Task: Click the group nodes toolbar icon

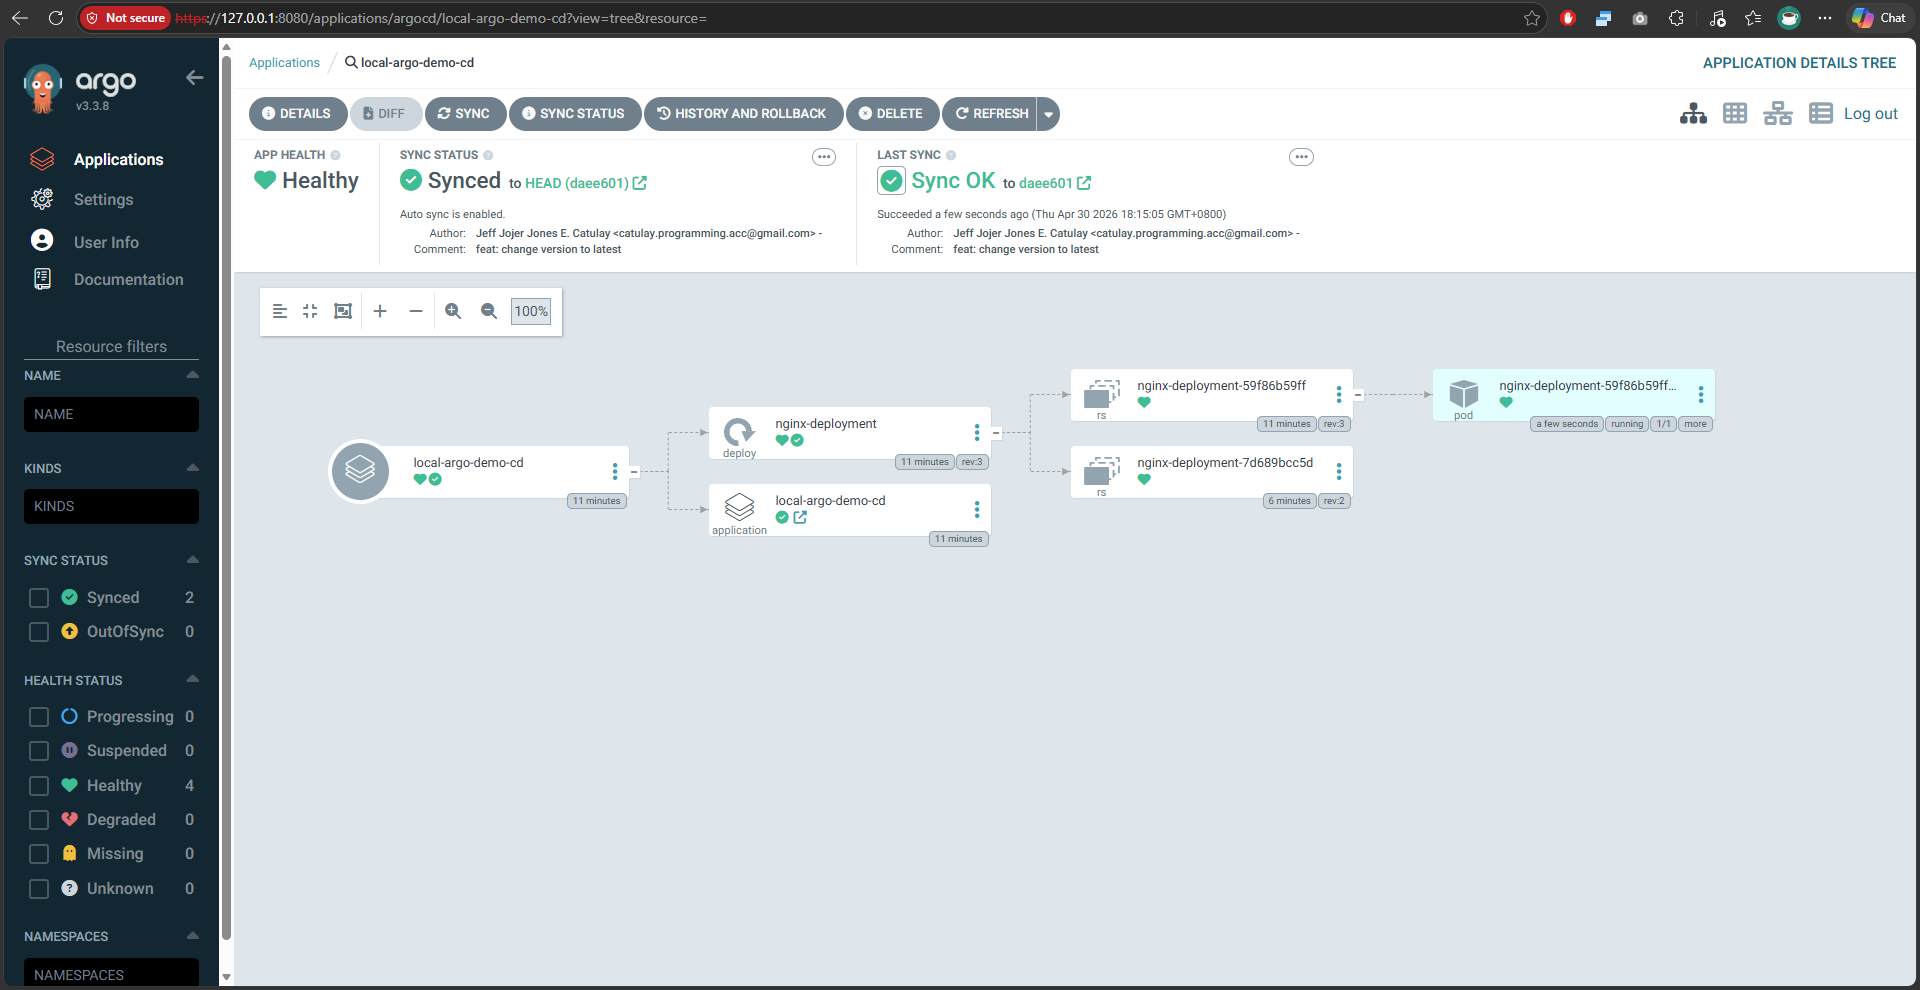Action: [280, 311]
